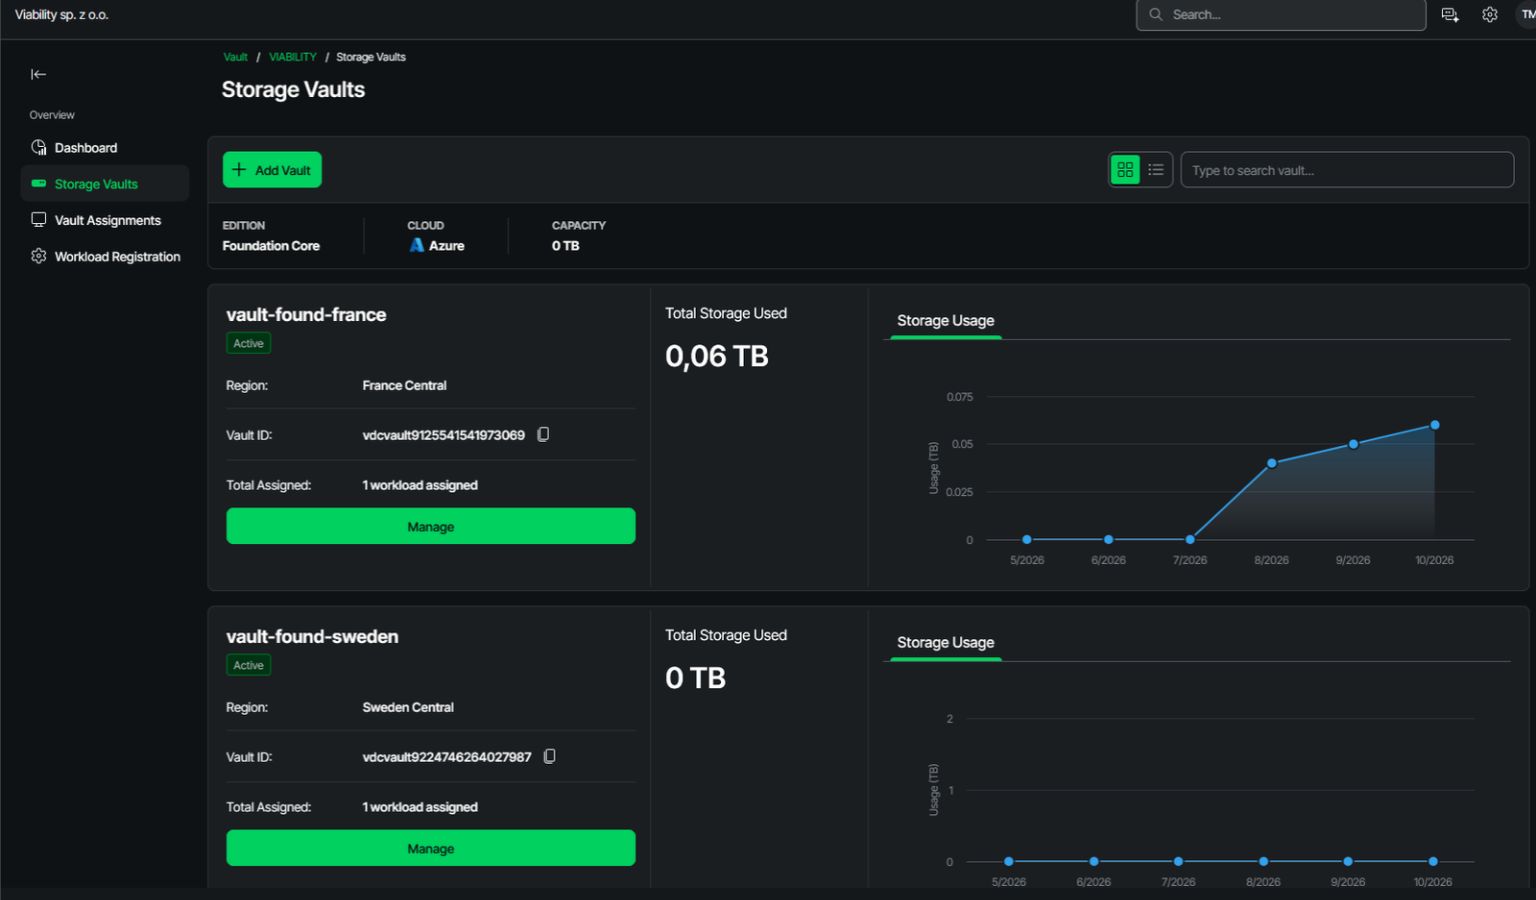1536x900 pixels.
Task: Select Storage Usage tab for vault-found-france
Action: click(x=945, y=321)
